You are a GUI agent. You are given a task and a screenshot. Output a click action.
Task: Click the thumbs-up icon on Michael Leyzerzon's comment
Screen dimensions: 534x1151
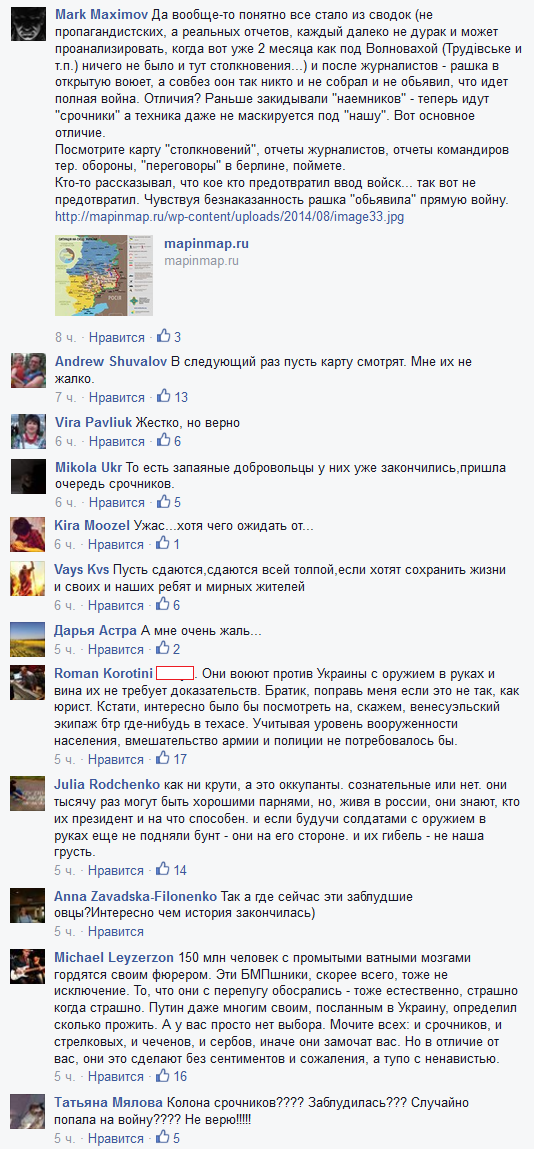[x=164, y=1076]
